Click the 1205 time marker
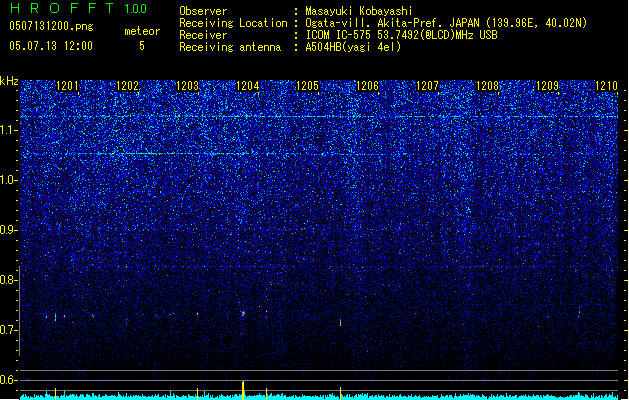Image resolution: width=629 pixels, height=400 pixels. click(x=307, y=86)
